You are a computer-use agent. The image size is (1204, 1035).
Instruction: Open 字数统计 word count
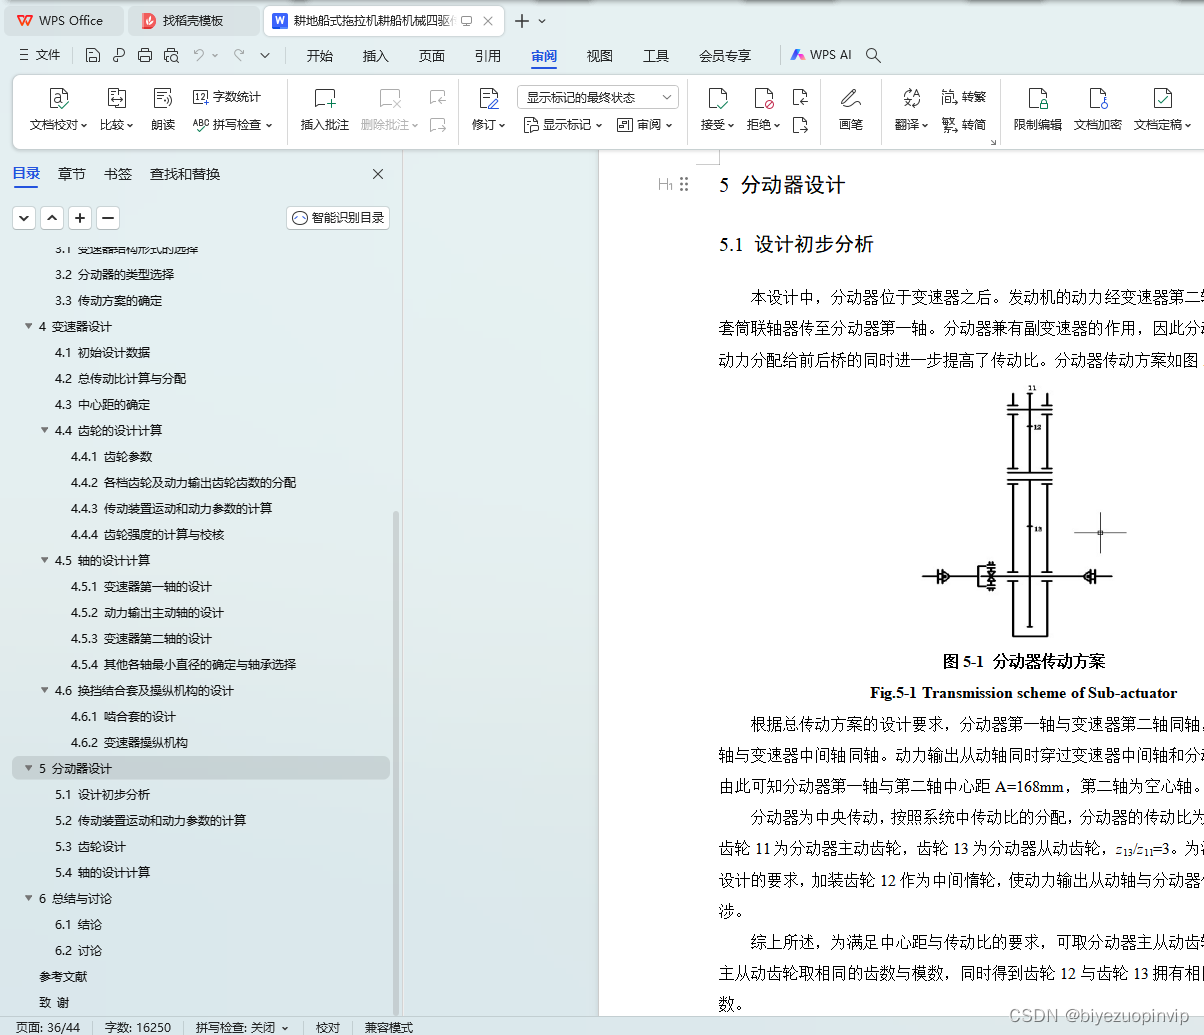point(227,97)
